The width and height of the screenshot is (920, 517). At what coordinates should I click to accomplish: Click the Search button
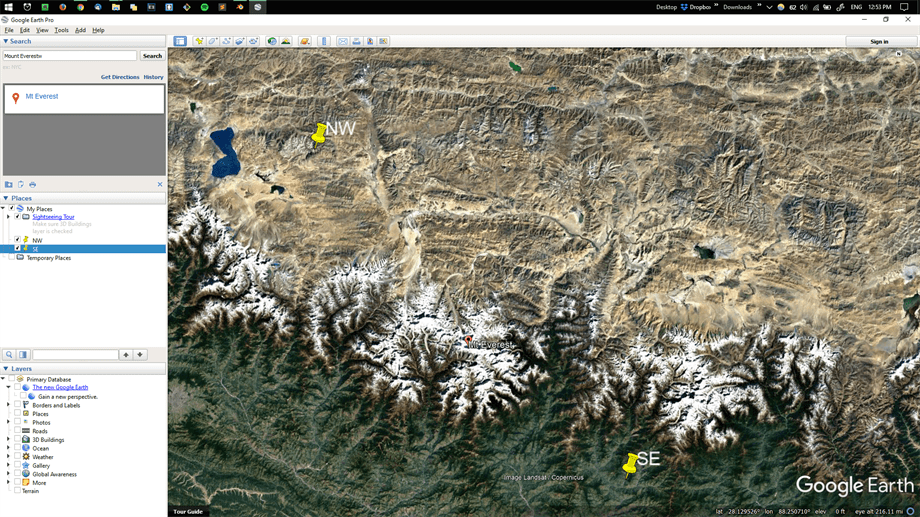pyautogui.click(x=153, y=56)
